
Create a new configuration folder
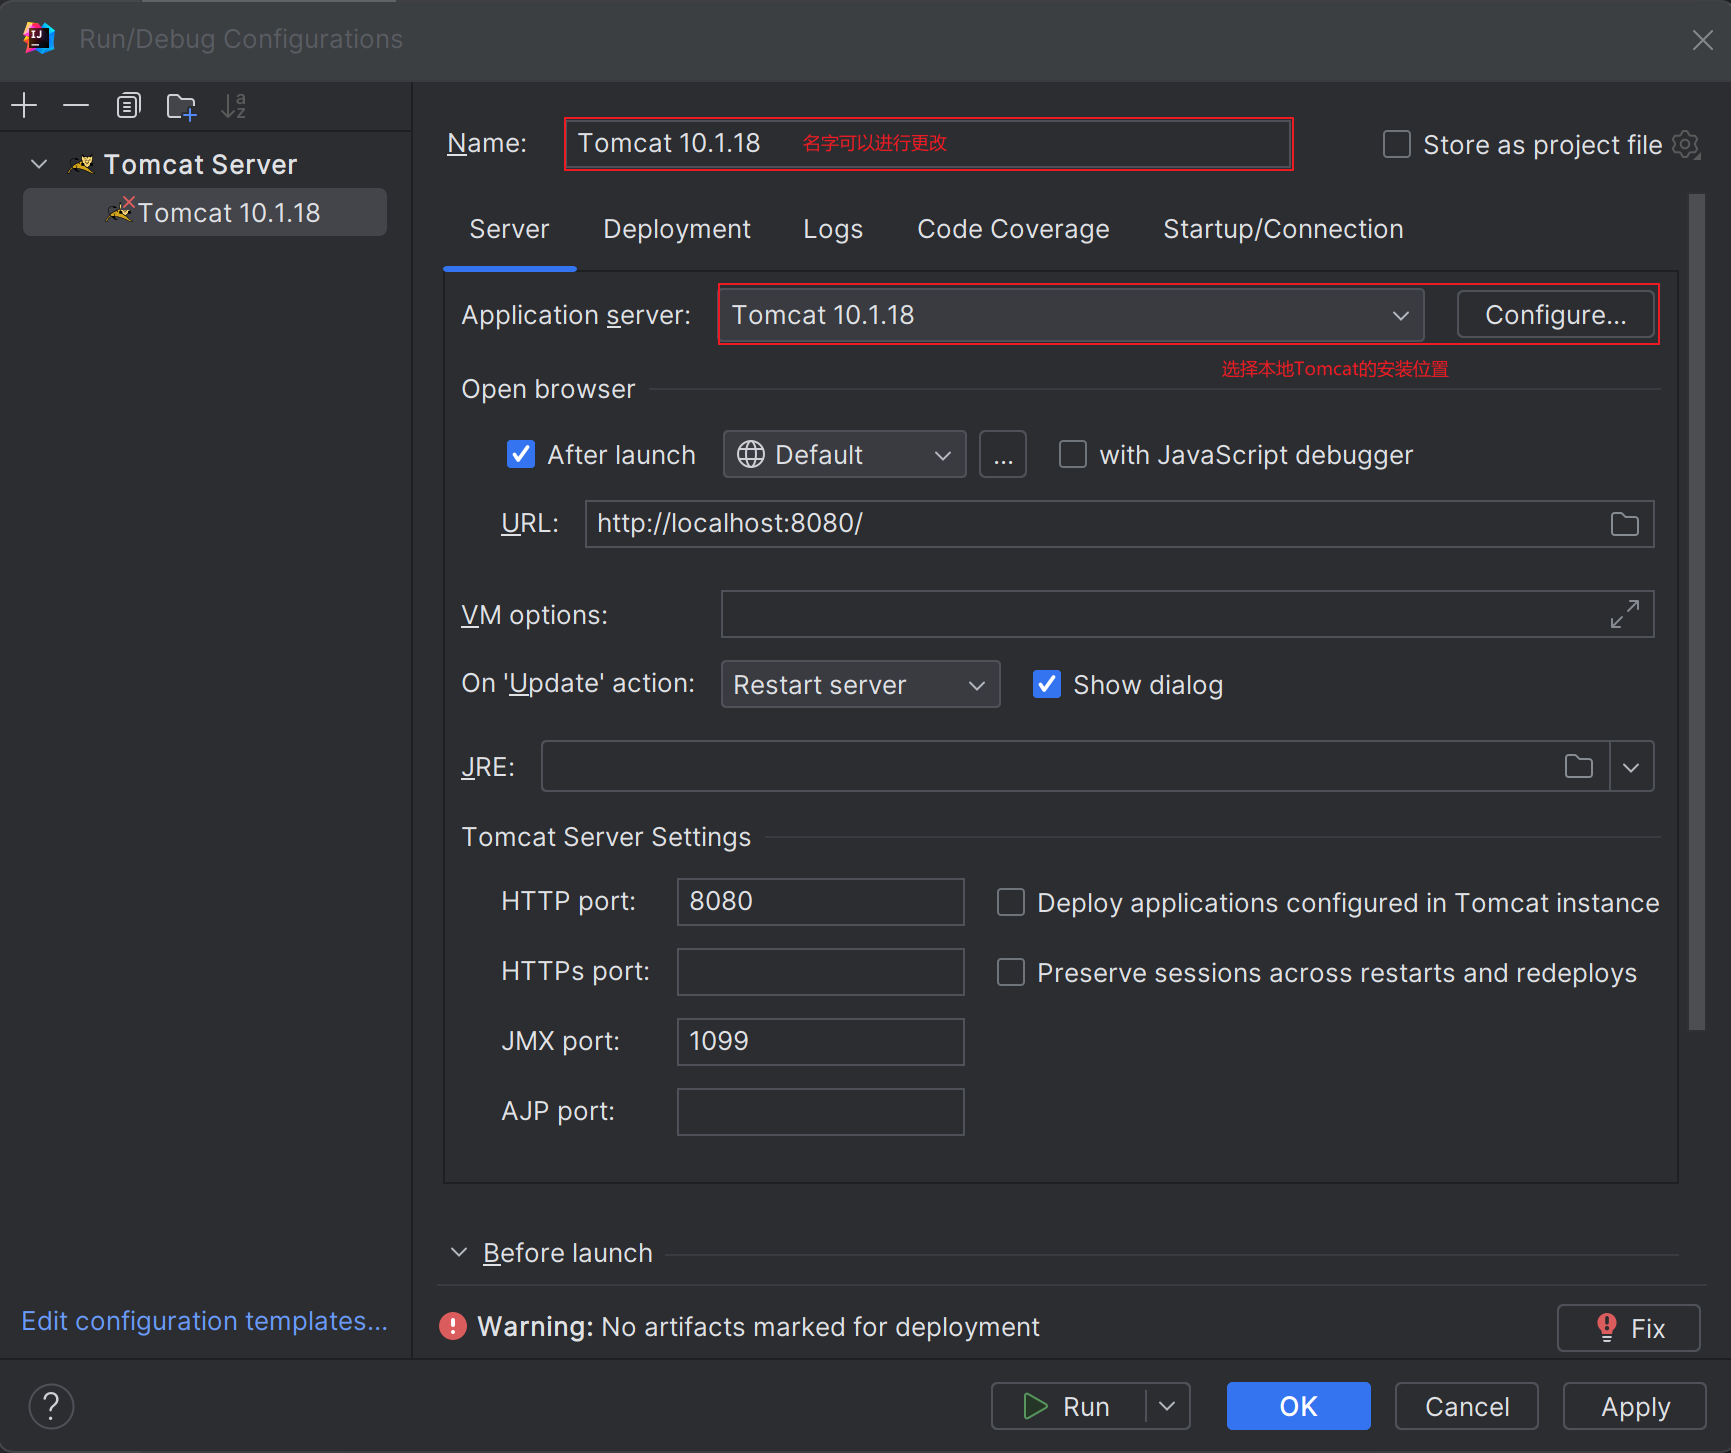181,105
